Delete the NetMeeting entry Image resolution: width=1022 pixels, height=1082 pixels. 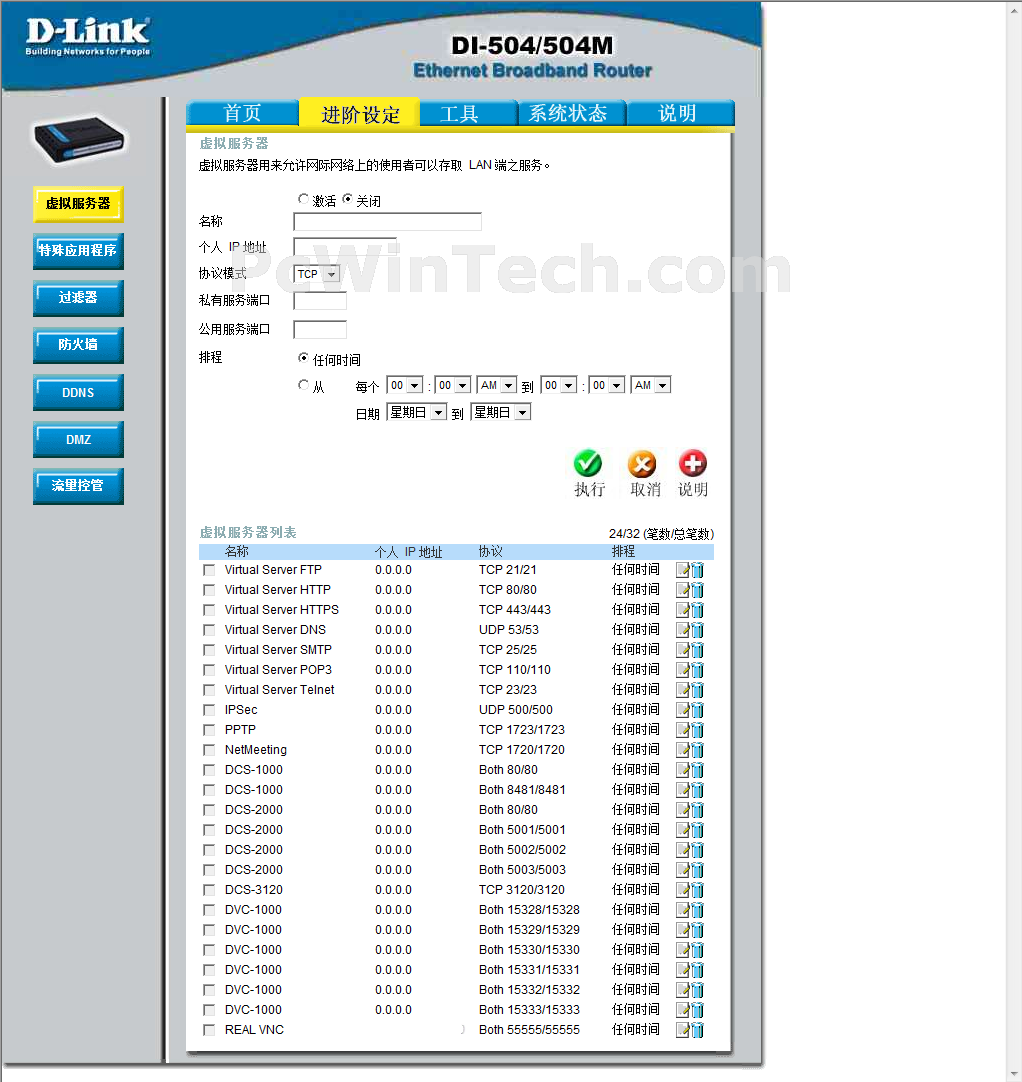698,750
